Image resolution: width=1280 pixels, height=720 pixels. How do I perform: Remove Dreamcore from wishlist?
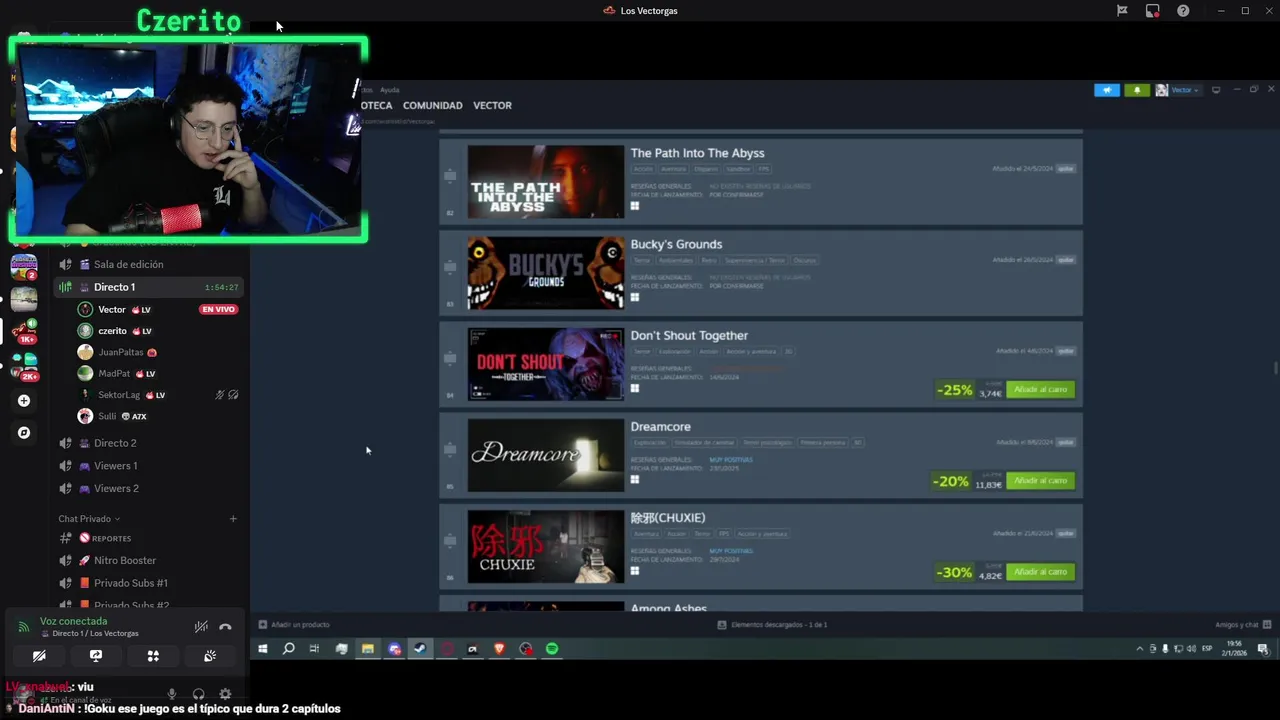point(1066,442)
